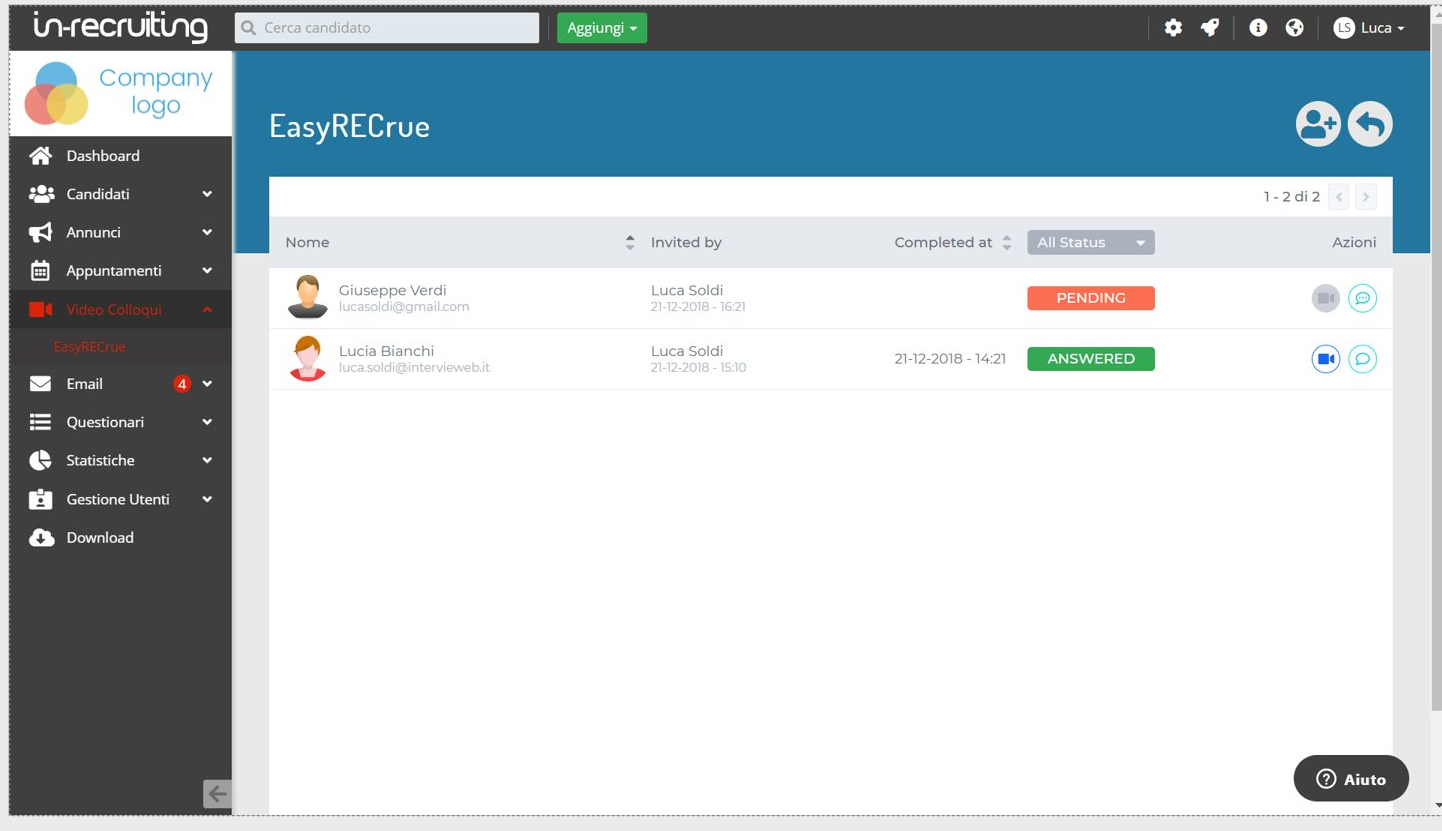Viewport: 1442px width, 831px height.
Task: Click email lucasoldi@gmail.com
Action: [404, 307]
